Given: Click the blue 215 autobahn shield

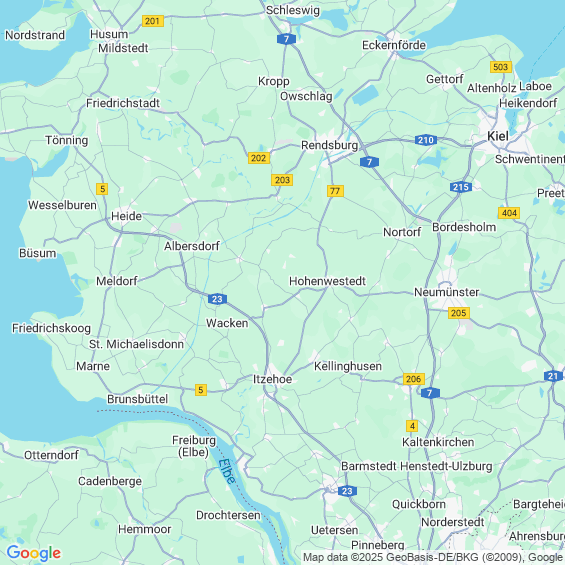Looking at the screenshot, I should [x=461, y=187].
